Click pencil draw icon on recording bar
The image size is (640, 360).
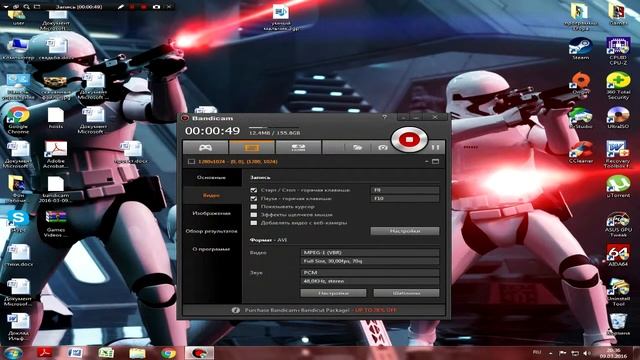pyautogui.click(x=121, y=7)
